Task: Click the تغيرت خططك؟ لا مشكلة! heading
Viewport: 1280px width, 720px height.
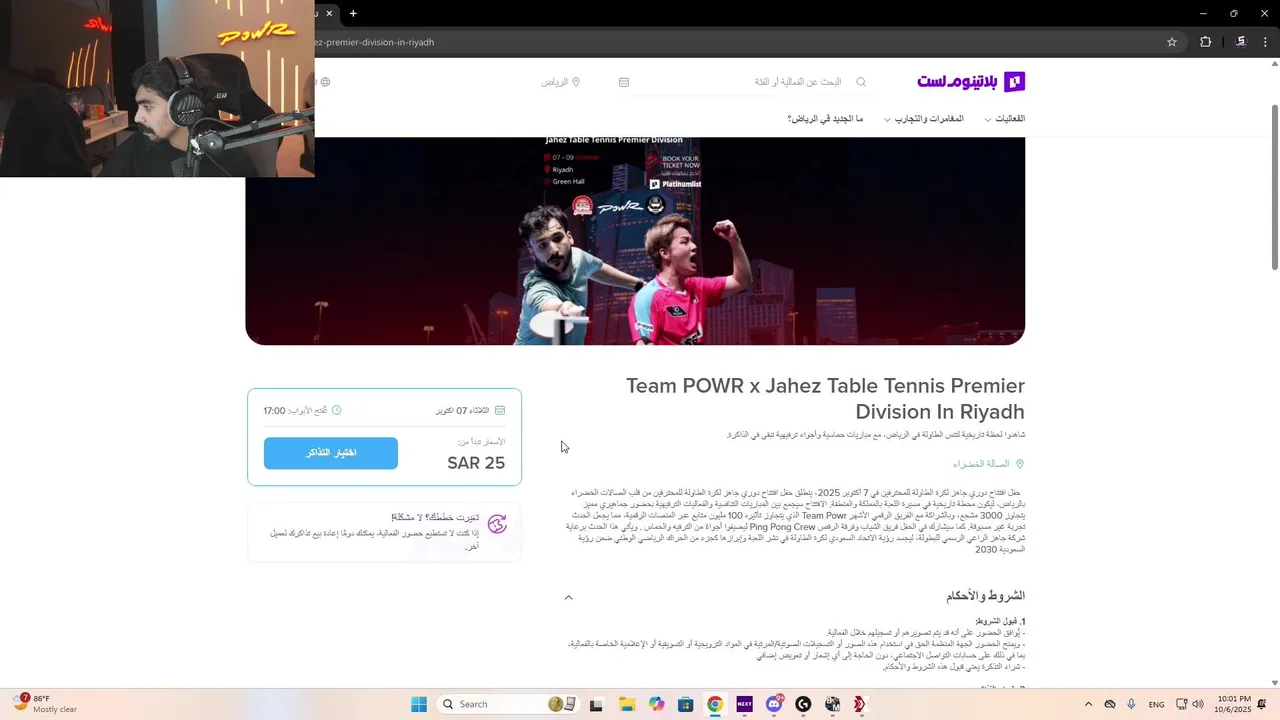Action: pos(435,517)
